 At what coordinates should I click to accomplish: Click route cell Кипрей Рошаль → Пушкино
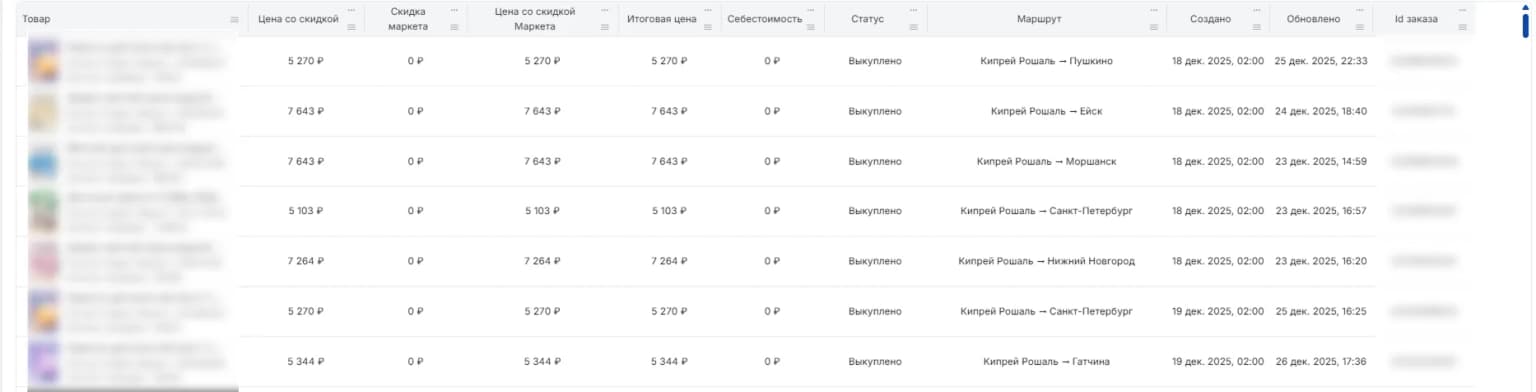tap(1046, 61)
